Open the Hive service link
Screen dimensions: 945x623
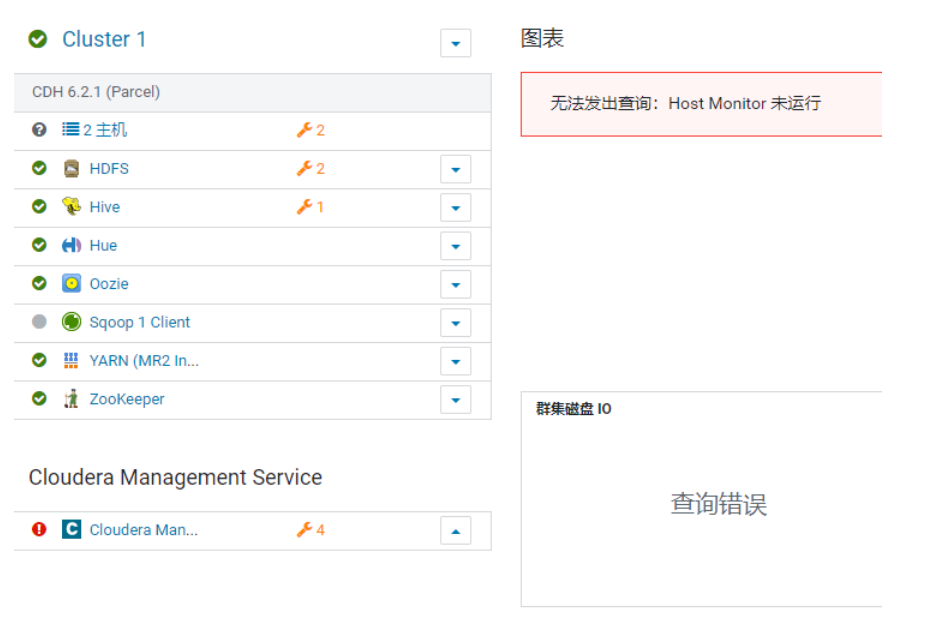[x=105, y=207]
